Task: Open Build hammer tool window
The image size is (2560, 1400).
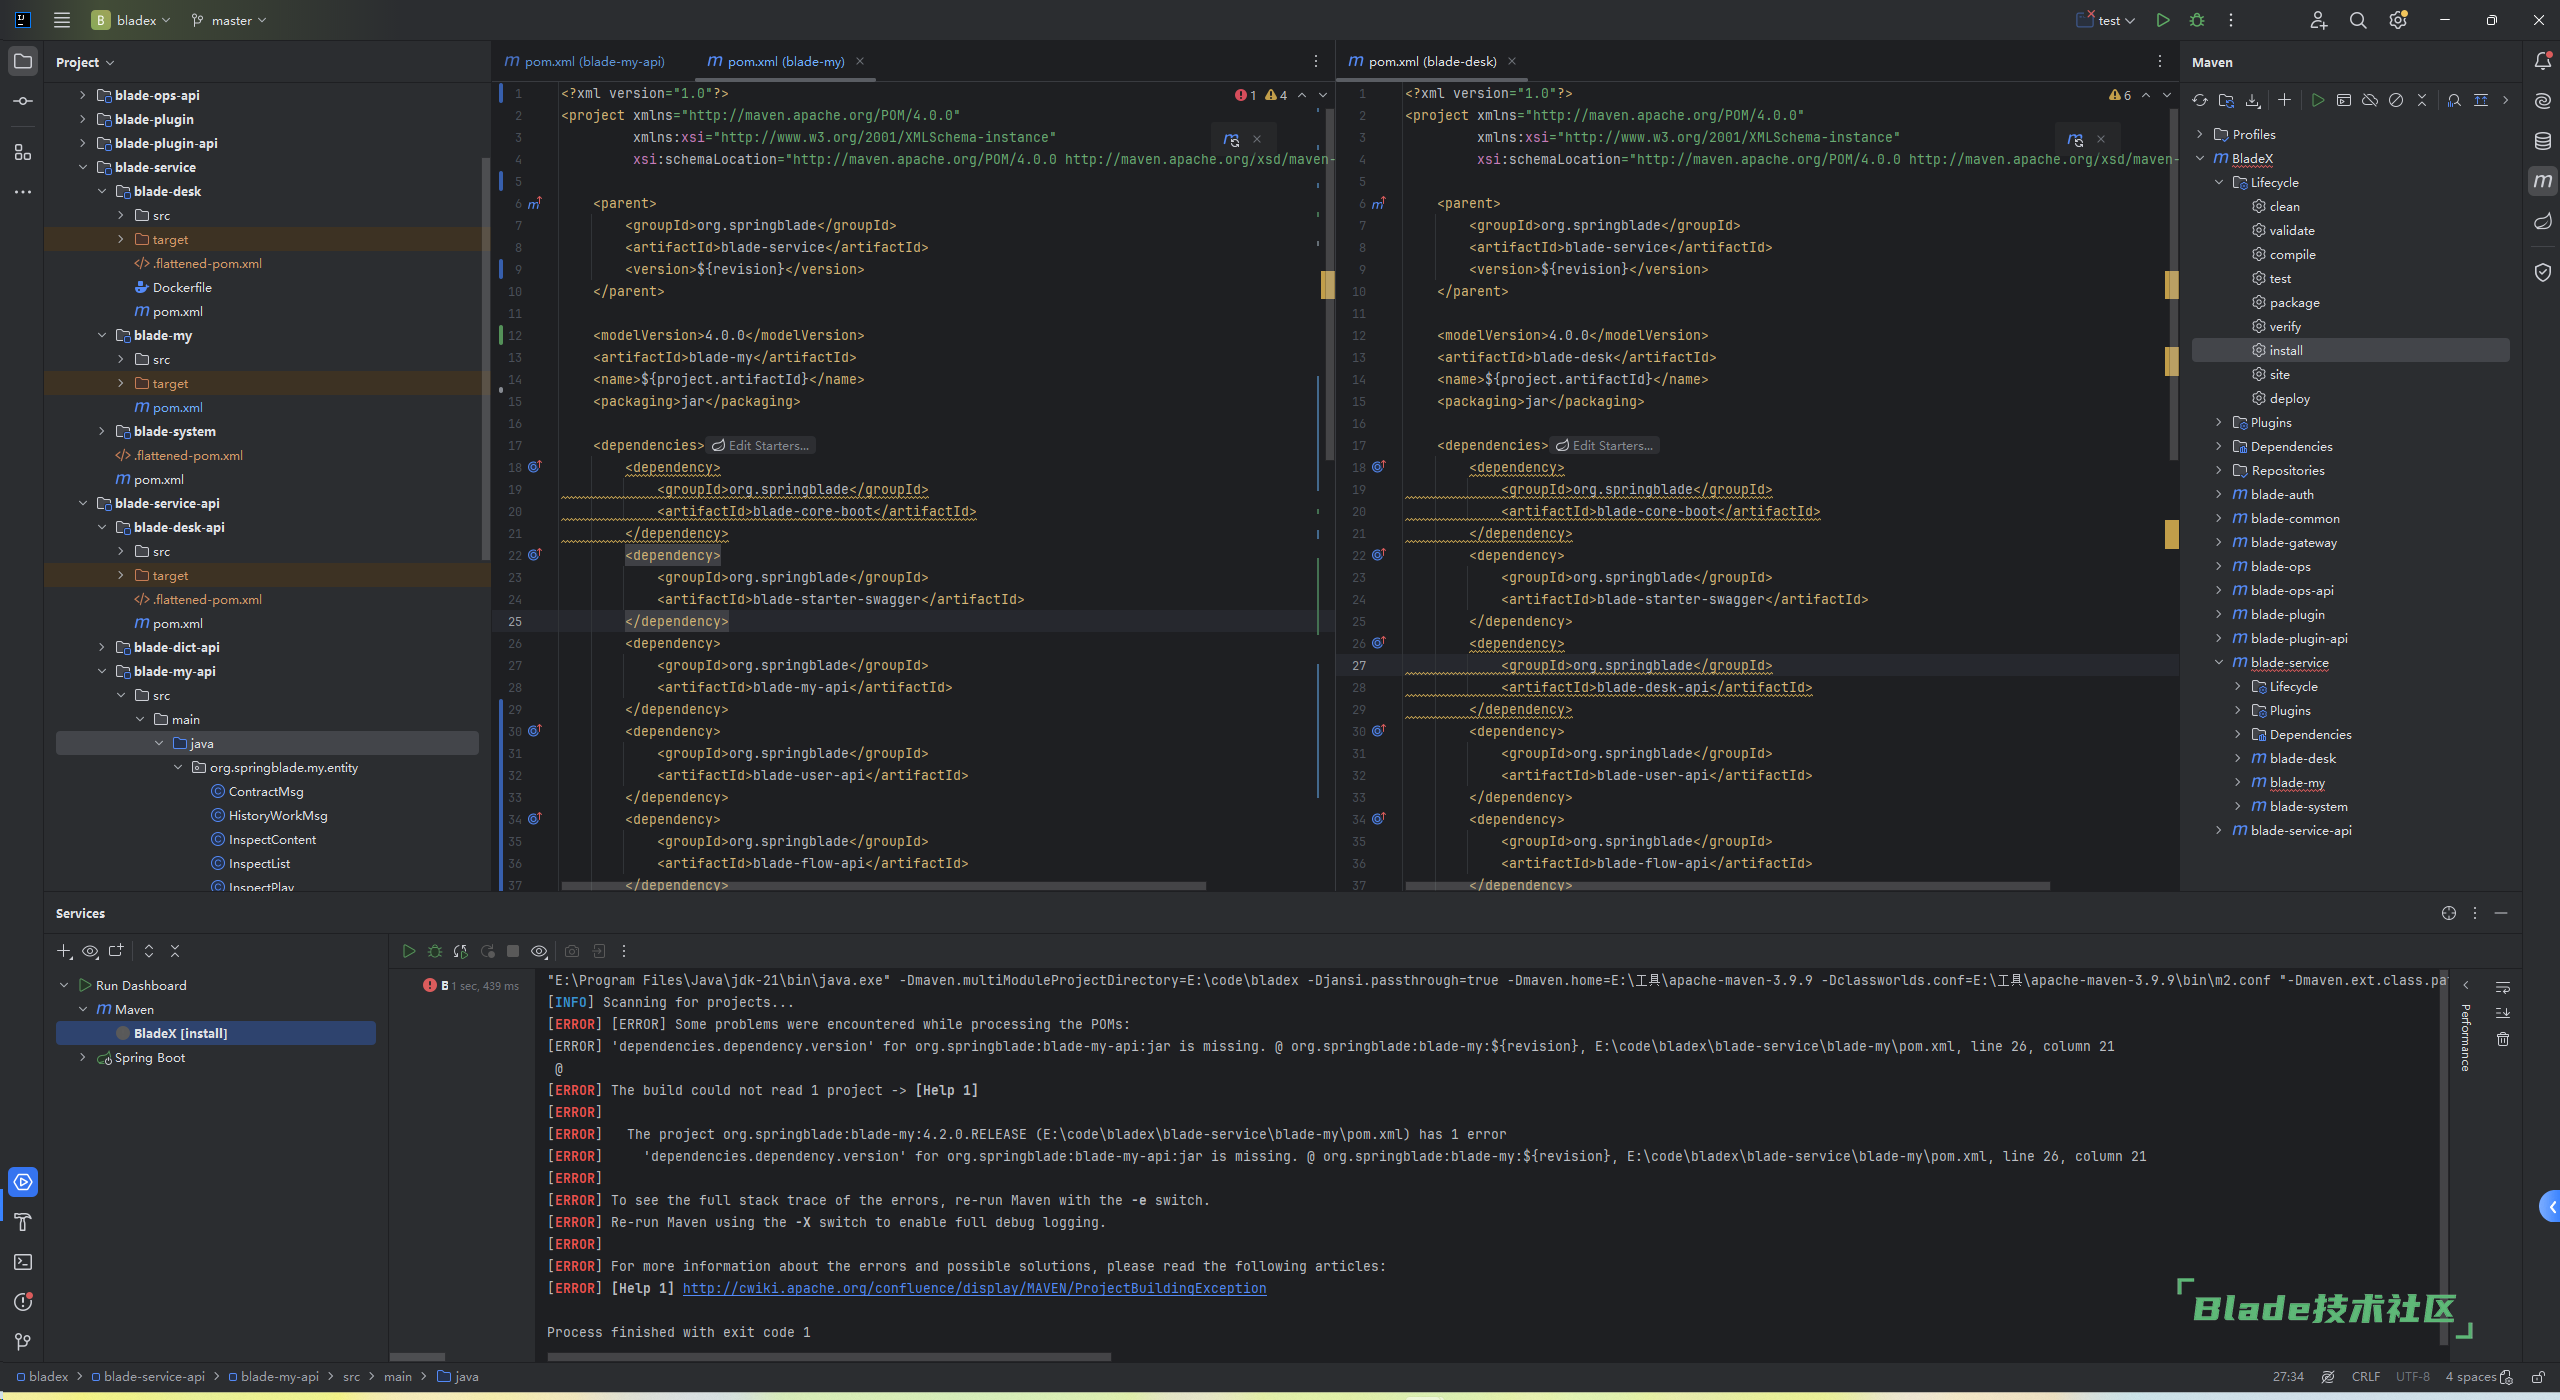Action: pos(23,1222)
